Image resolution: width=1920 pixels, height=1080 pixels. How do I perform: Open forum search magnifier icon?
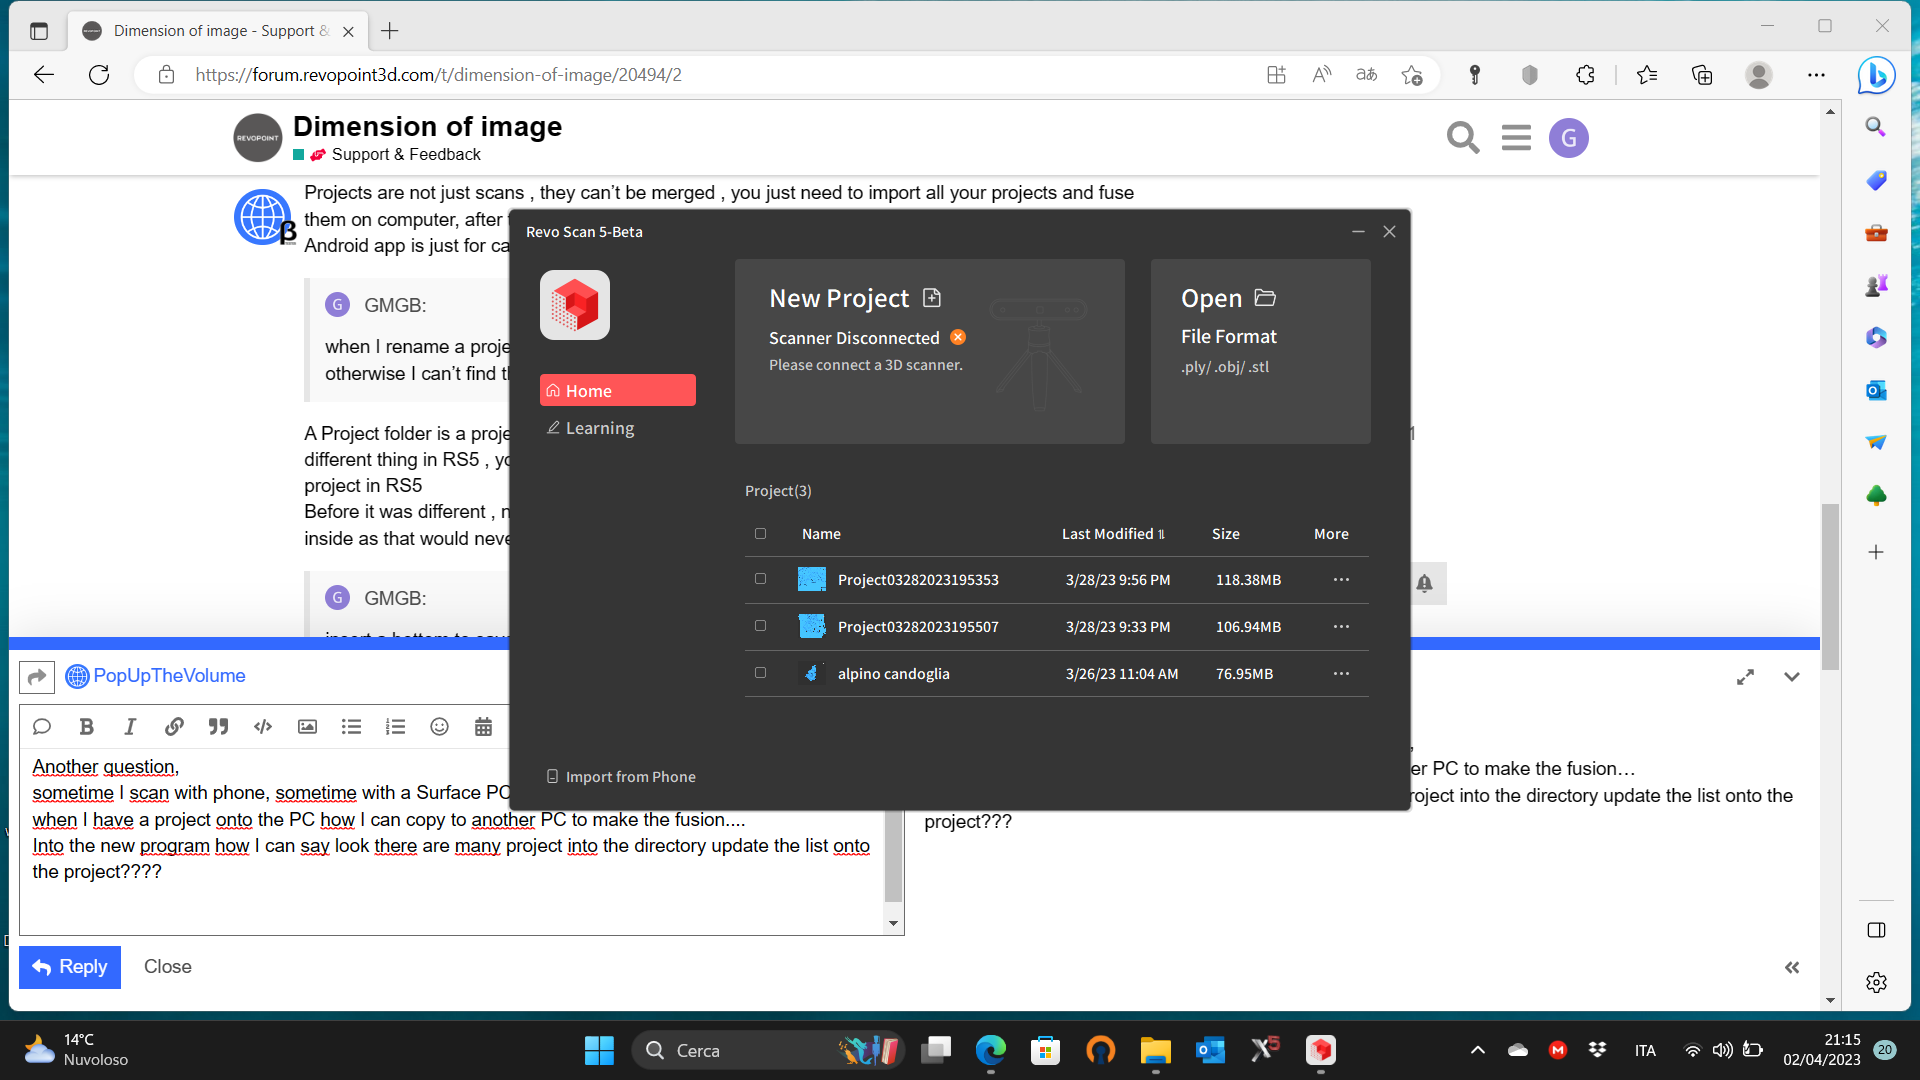[1462, 138]
